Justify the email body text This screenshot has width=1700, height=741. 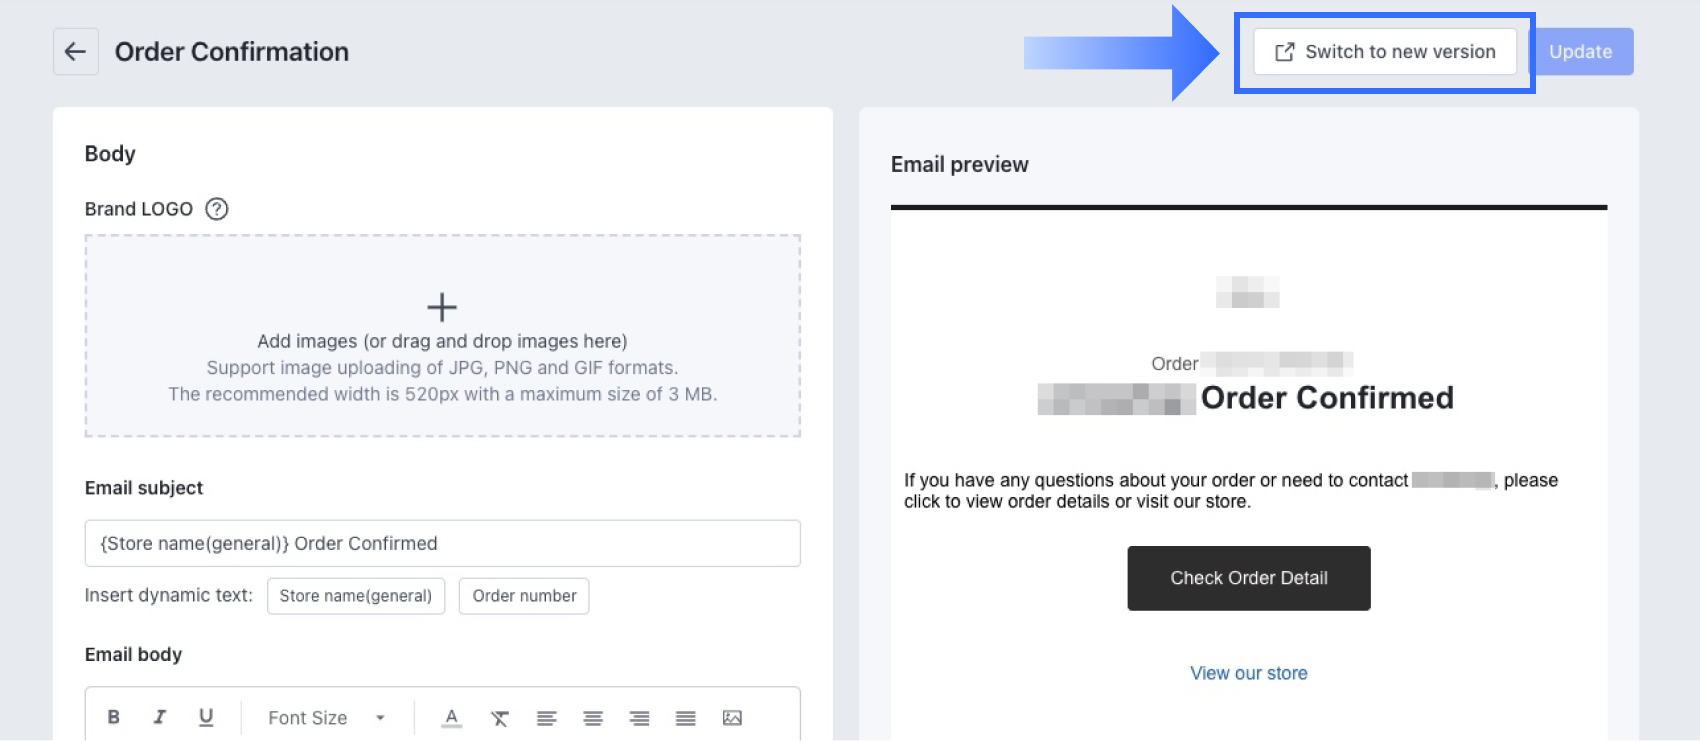click(x=685, y=718)
